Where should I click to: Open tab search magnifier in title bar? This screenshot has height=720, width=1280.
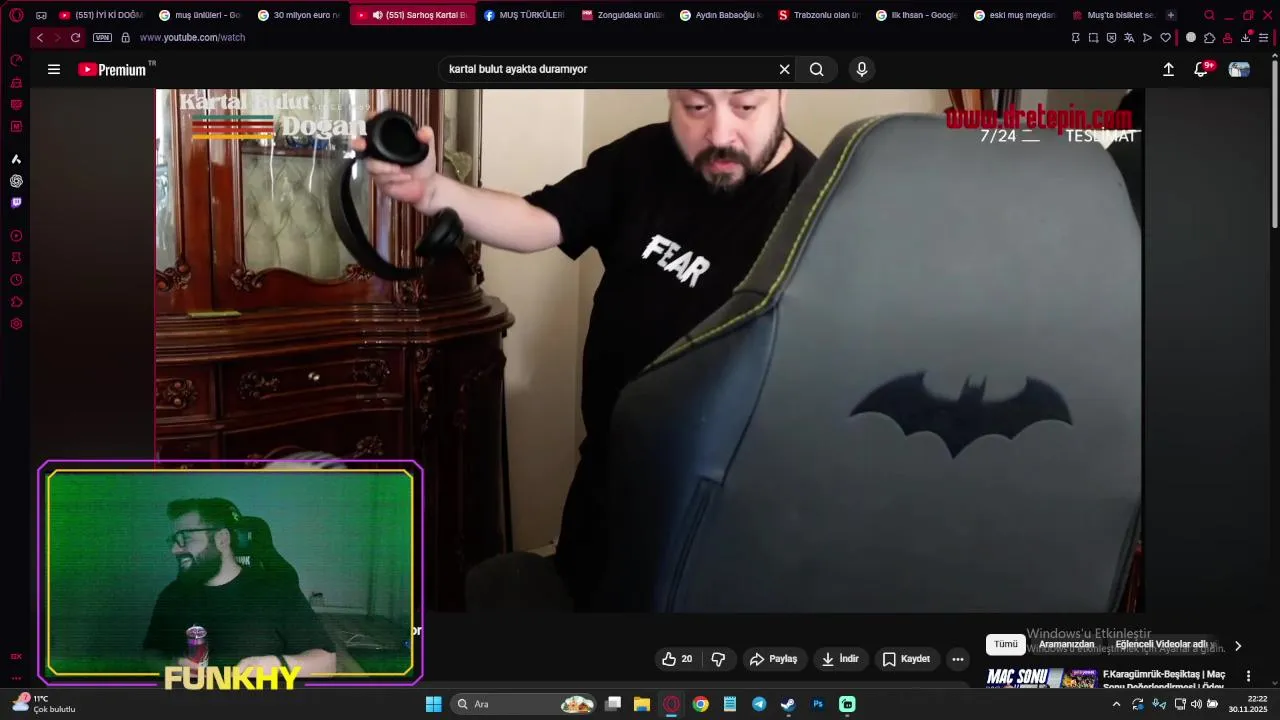click(x=1209, y=15)
